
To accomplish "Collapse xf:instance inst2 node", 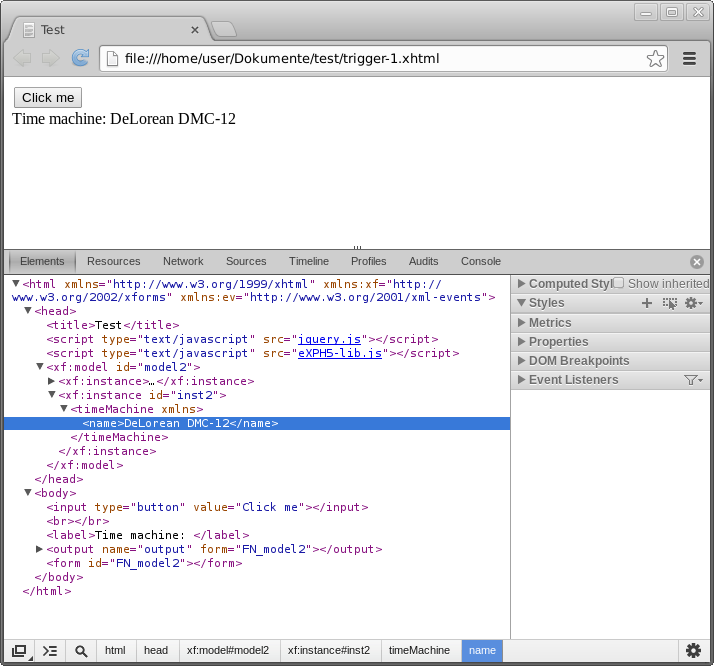I will pyautogui.click(x=51, y=395).
